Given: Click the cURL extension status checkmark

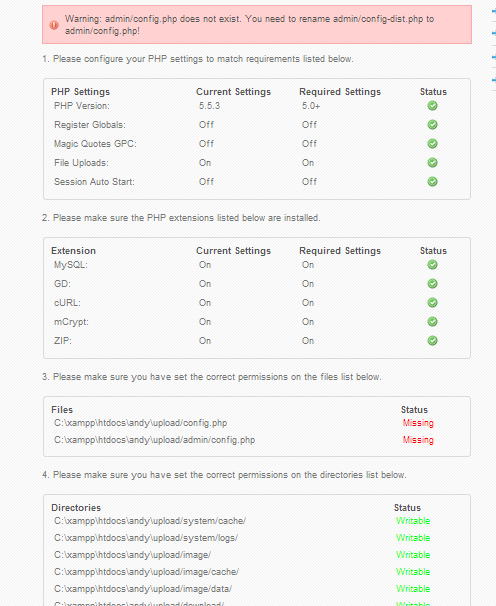Looking at the screenshot, I should (432, 302).
